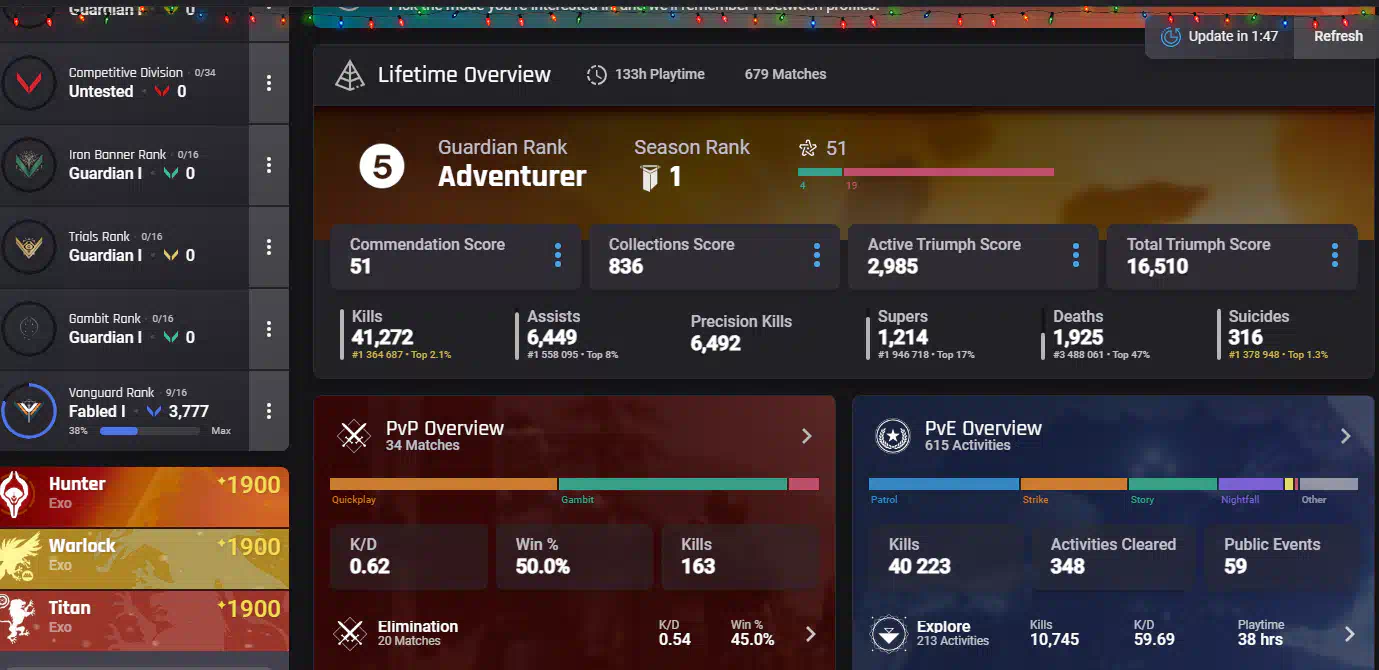1379x670 pixels.
Task: Click the PvP crossed swords icon
Action: (x=354, y=435)
